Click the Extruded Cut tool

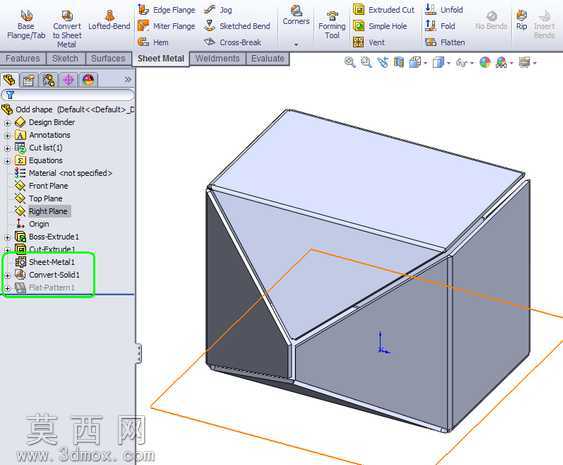tap(384, 10)
